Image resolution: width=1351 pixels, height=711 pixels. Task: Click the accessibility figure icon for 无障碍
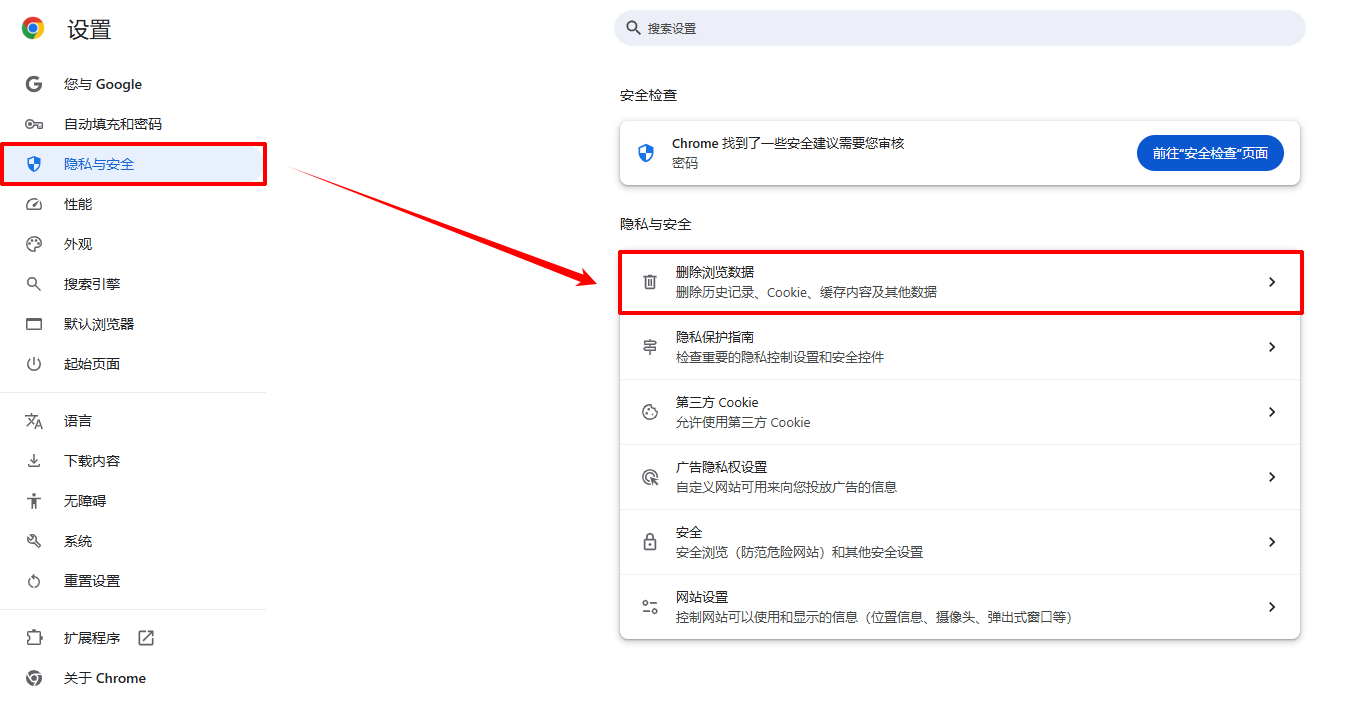point(34,501)
